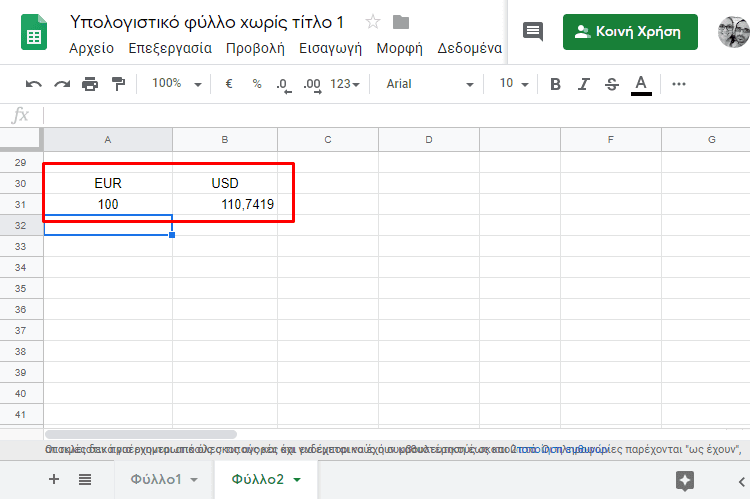Open the Google Sheets home icon
Screen dimensions: 750x500
34,32
